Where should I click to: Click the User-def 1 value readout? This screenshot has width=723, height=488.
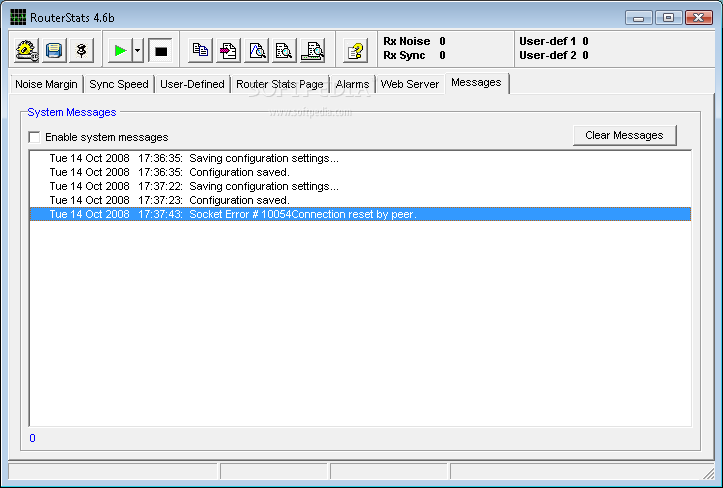click(x=585, y=41)
